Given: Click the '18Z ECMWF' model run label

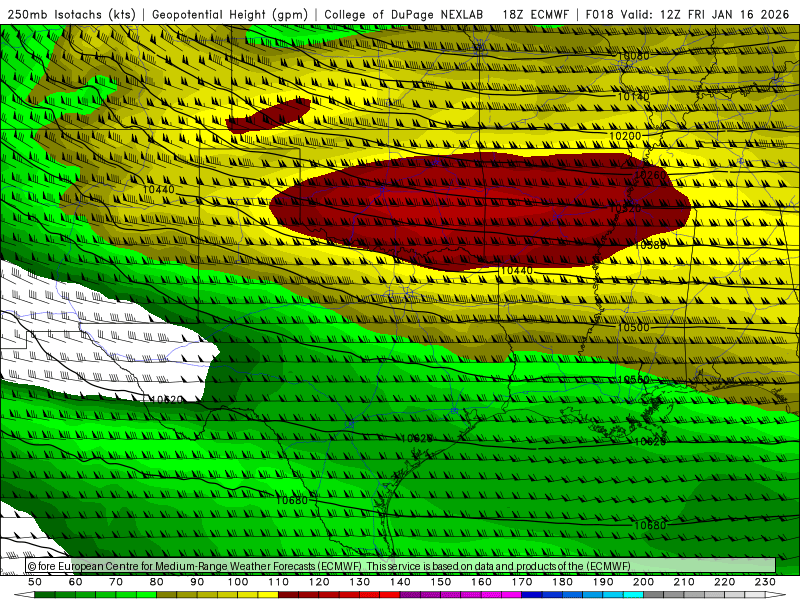Looking at the screenshot, I should click(x=535, y=14).
